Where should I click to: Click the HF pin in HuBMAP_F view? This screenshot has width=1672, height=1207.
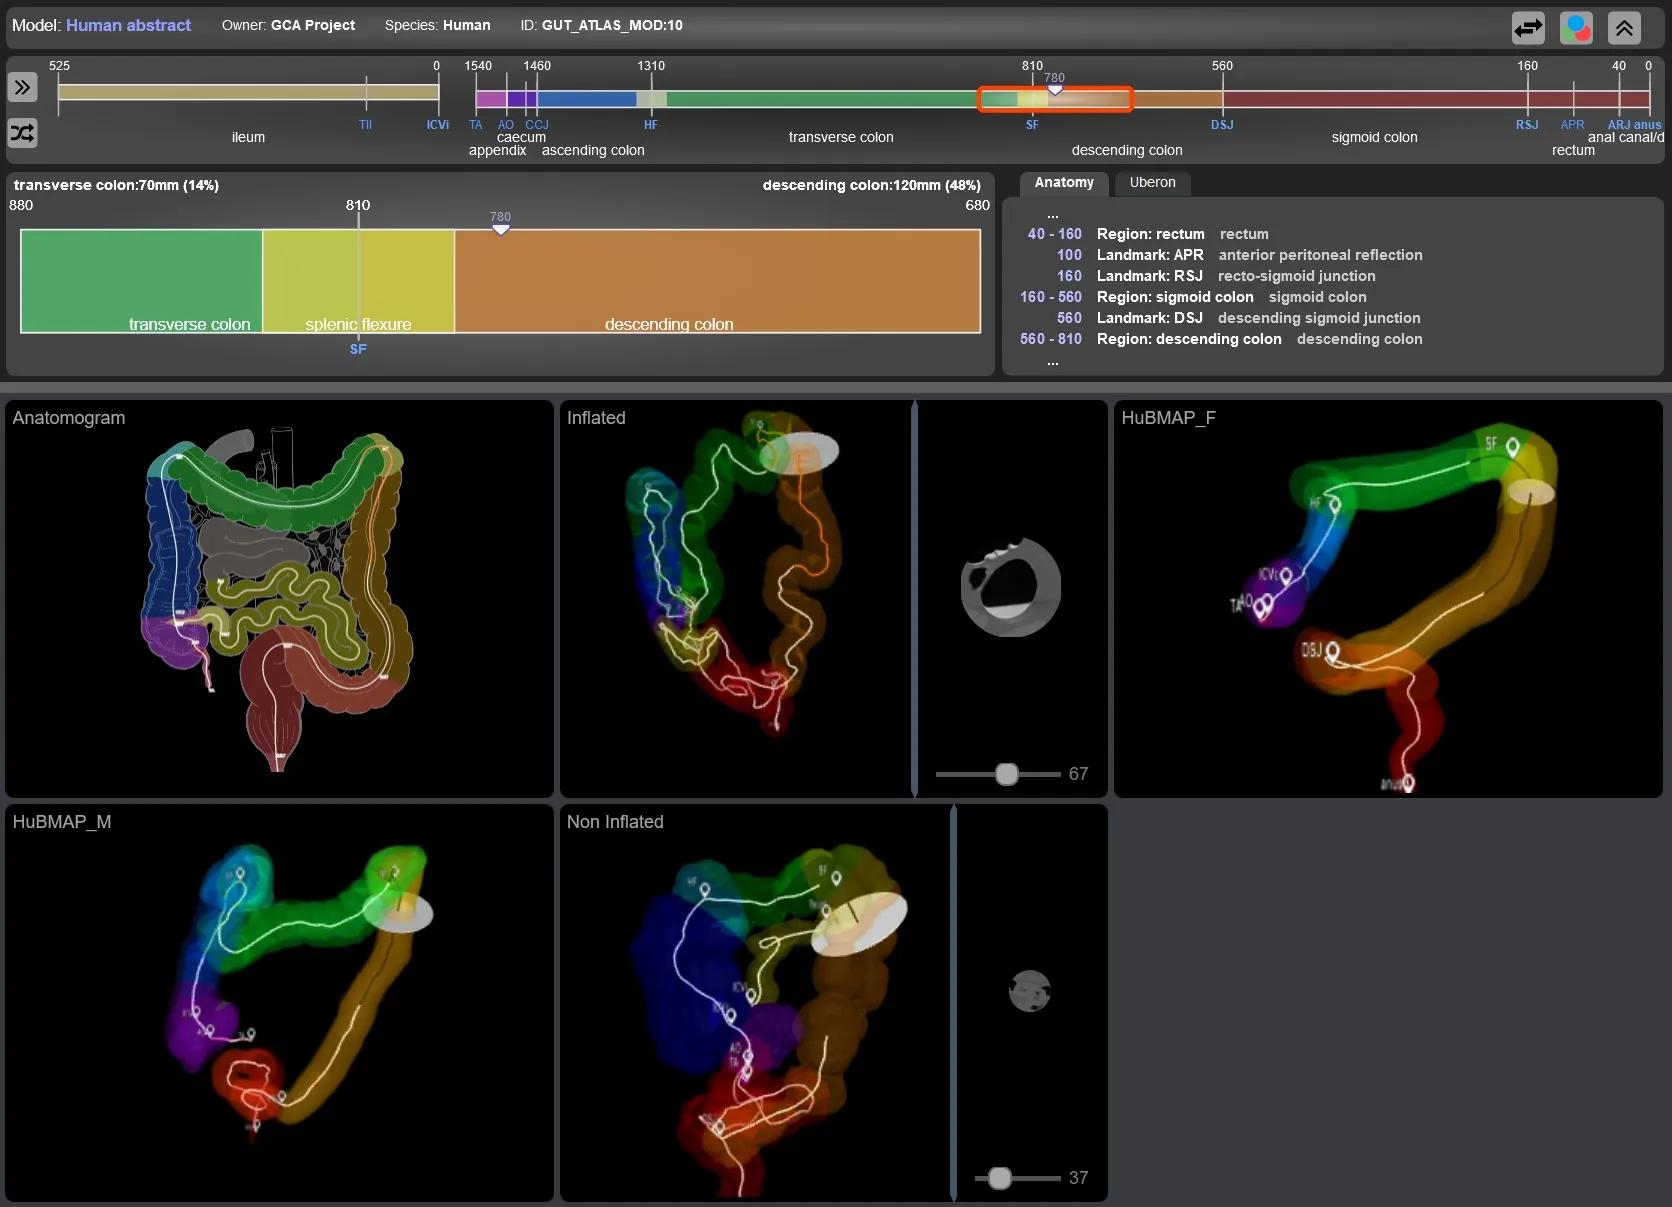click(1334, 504)
